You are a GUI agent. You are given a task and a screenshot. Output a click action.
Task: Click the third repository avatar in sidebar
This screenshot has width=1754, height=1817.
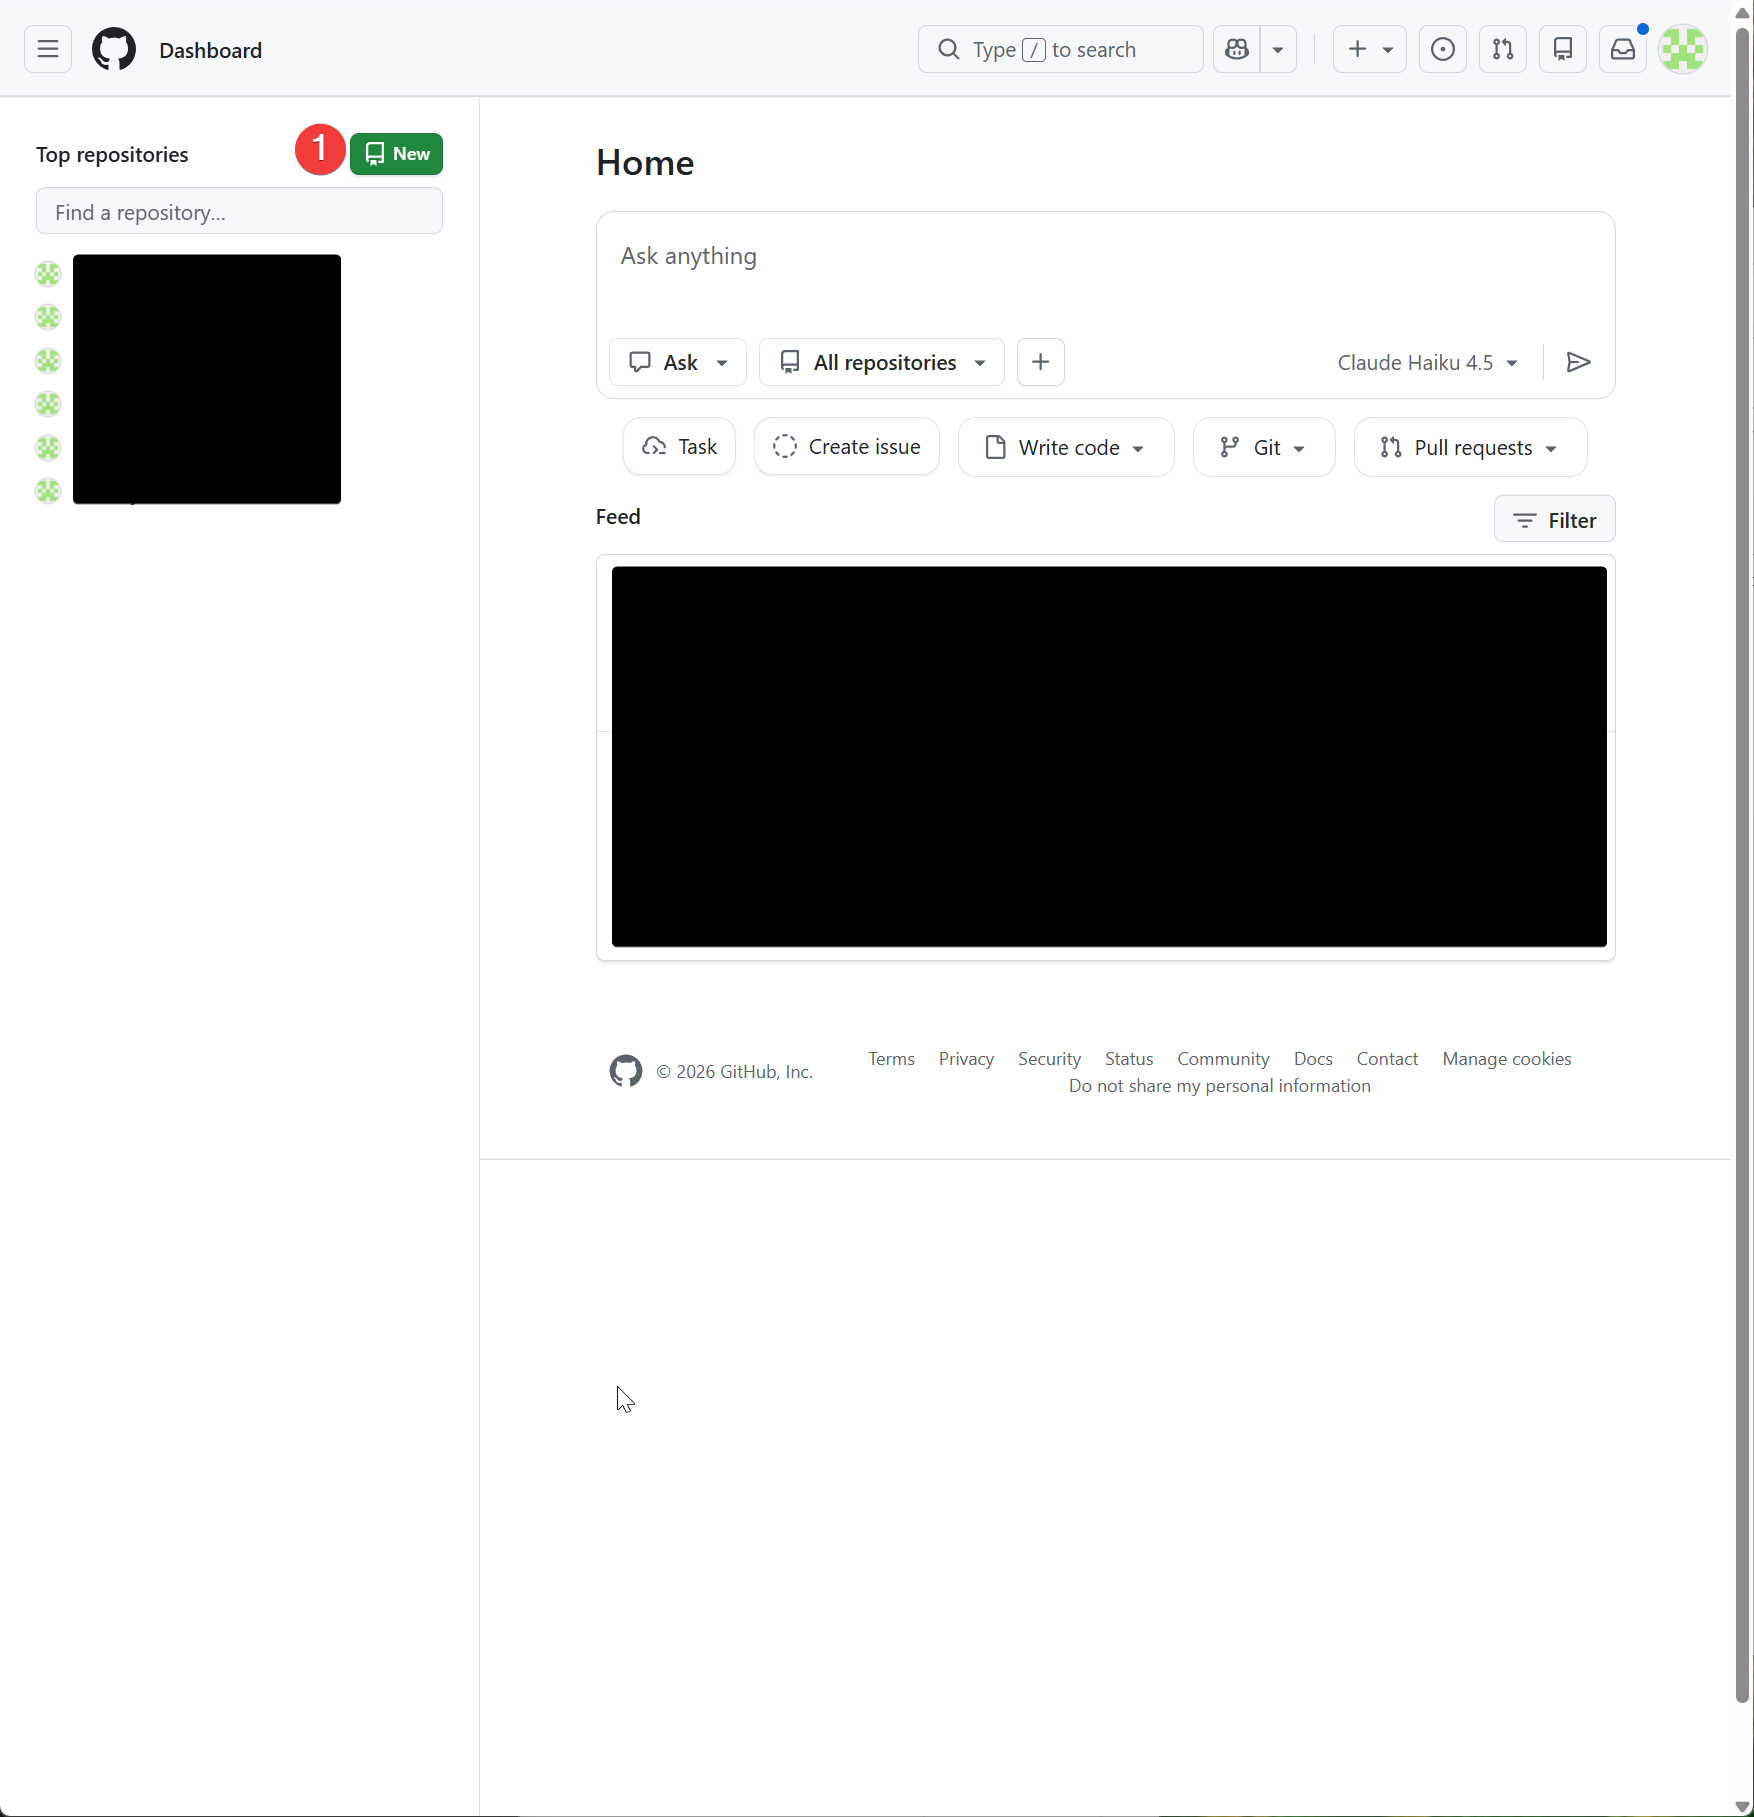[48, 360]
